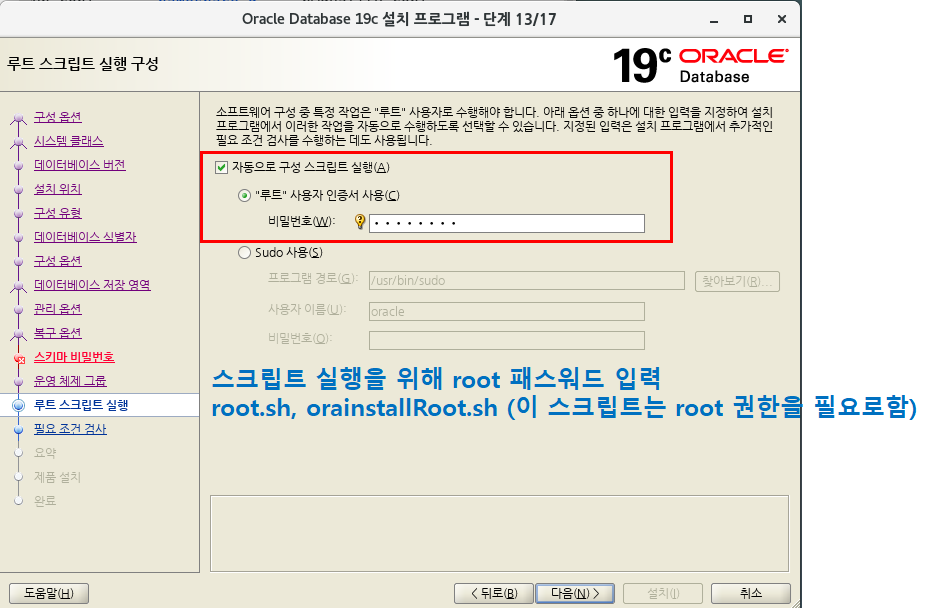Click the step marker beside 필요 조건 검사
The image size is (933, 608).
pos(18,429)
